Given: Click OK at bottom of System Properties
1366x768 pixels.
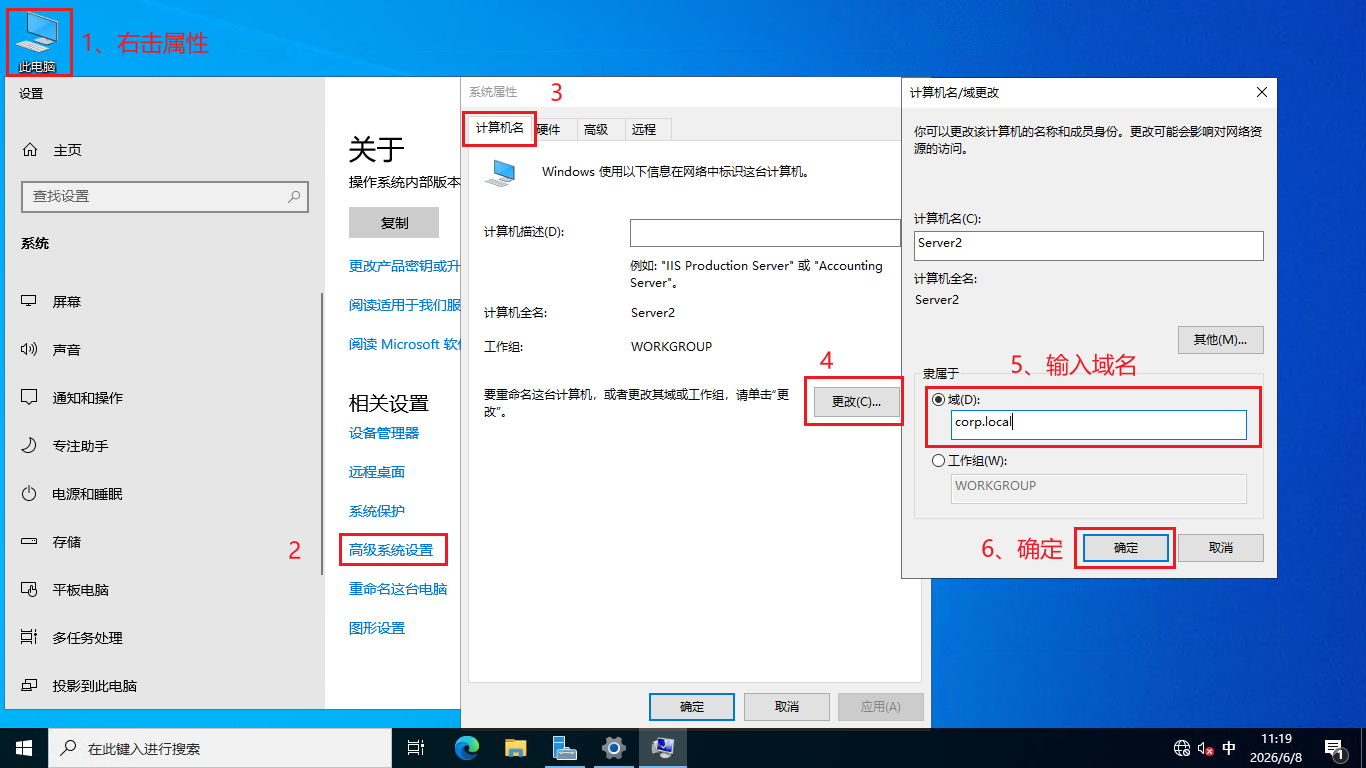Looking at the screenshot, I should click(692, 707).
